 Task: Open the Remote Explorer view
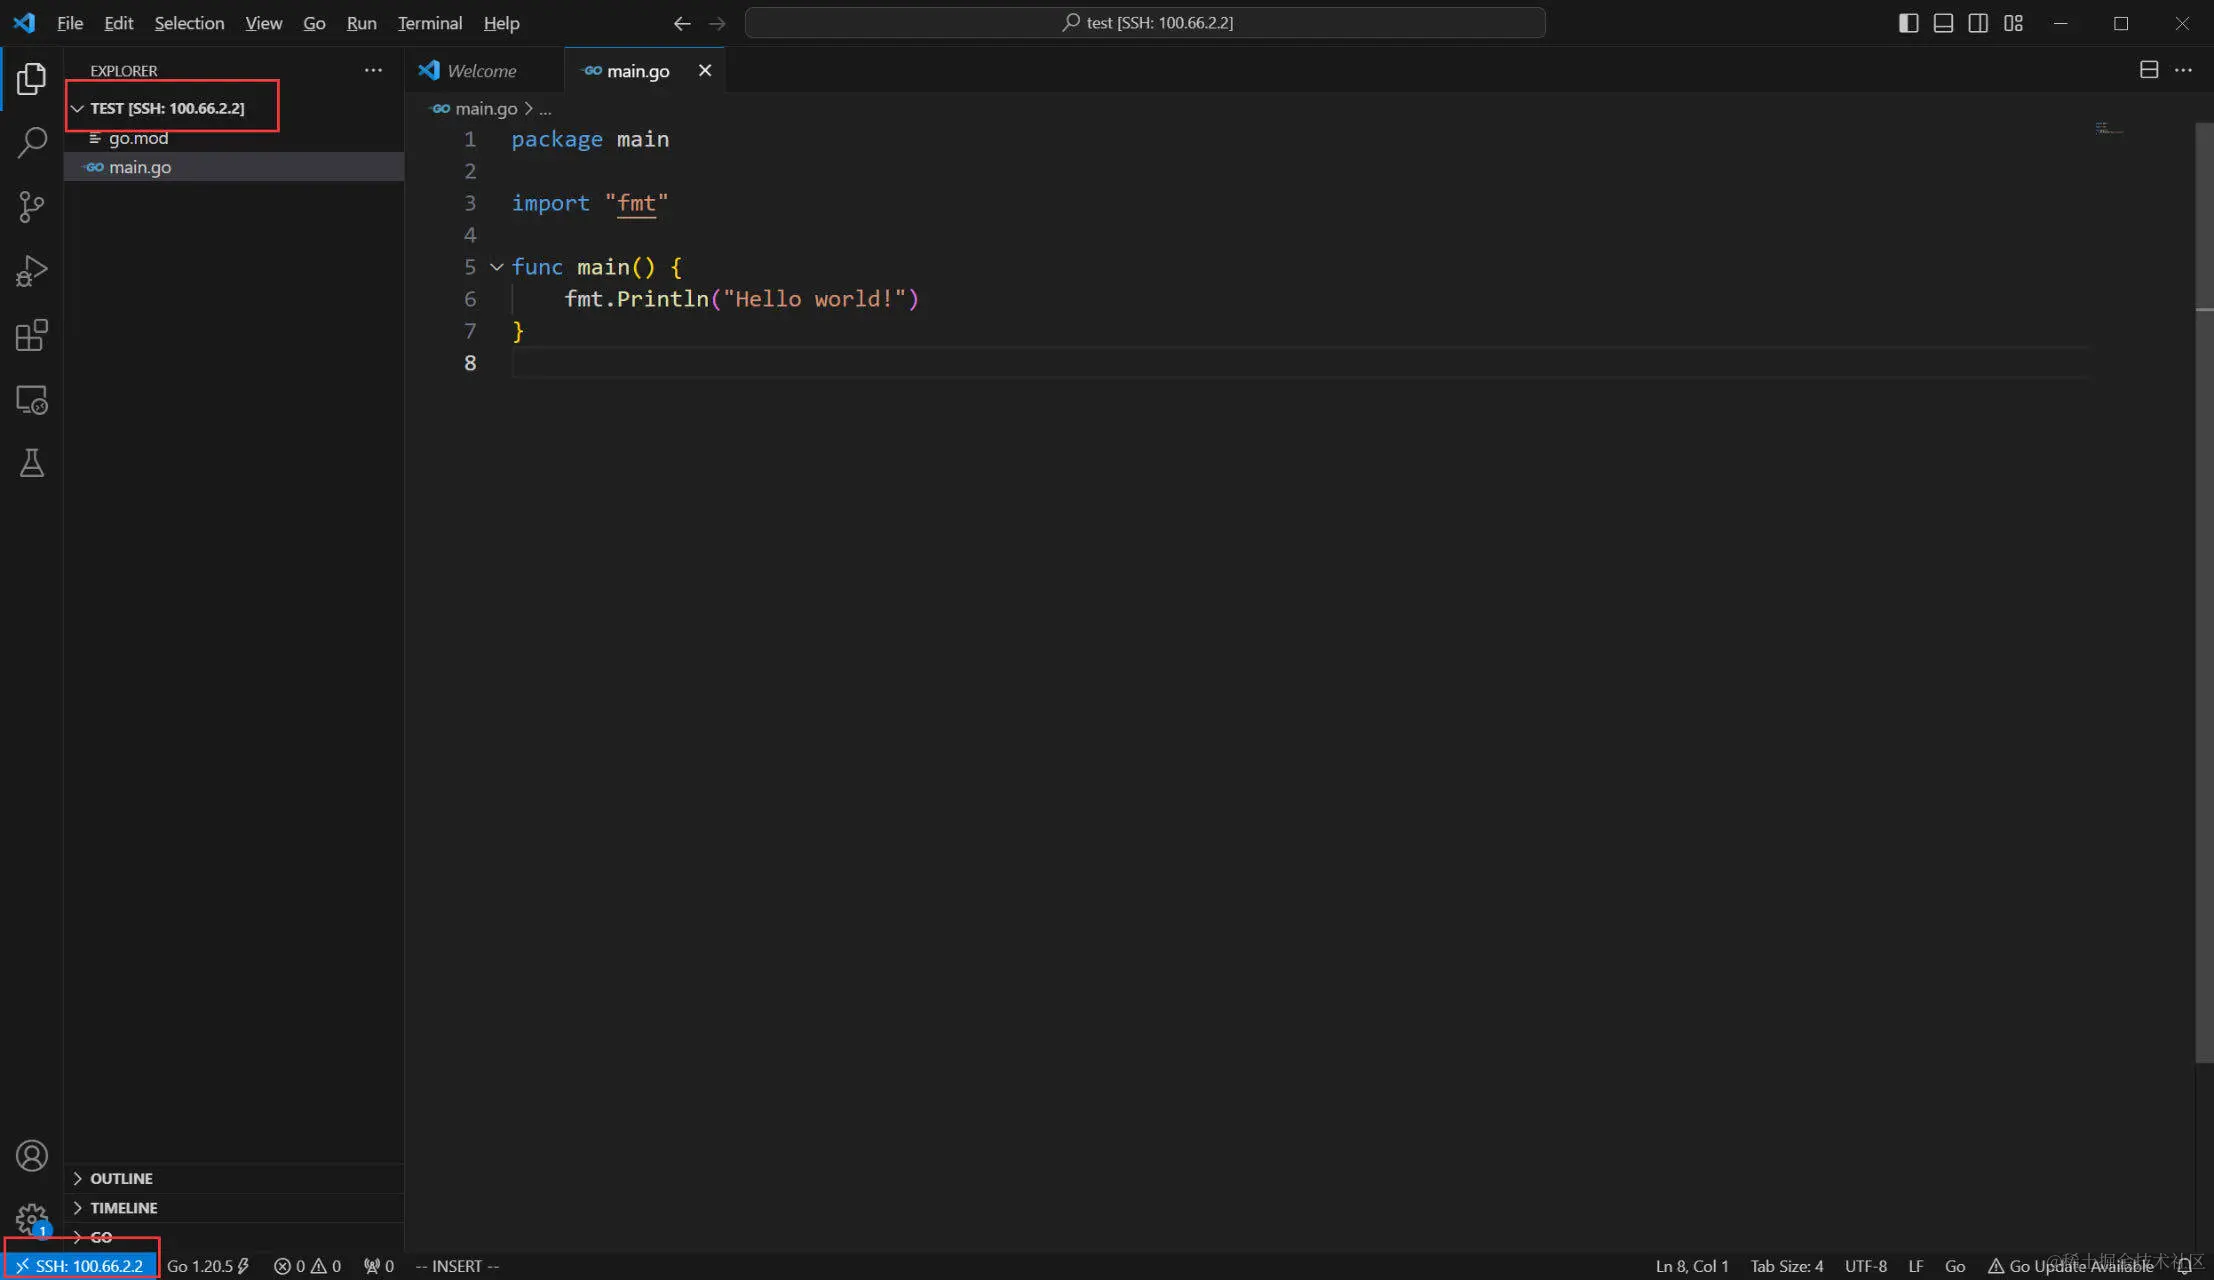point(32,400)
